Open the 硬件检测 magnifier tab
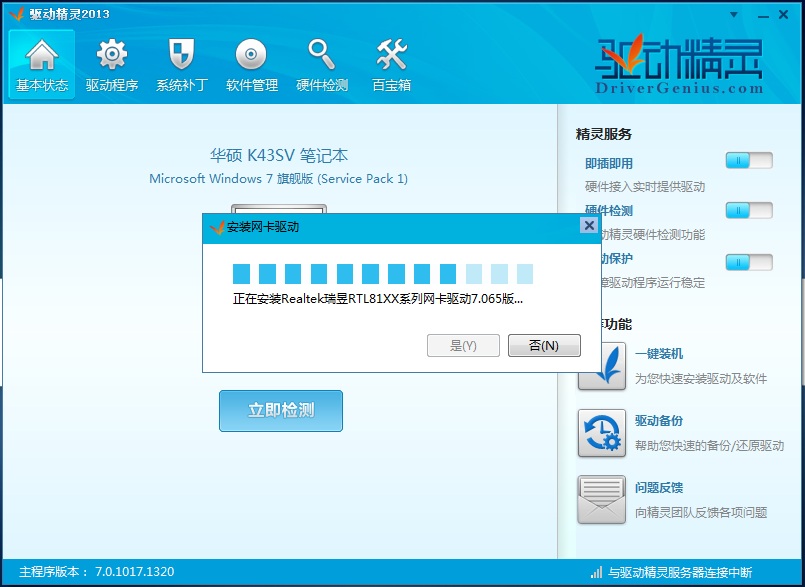The image size is (805, 587). pyautogui.click(x=322, y=65)
